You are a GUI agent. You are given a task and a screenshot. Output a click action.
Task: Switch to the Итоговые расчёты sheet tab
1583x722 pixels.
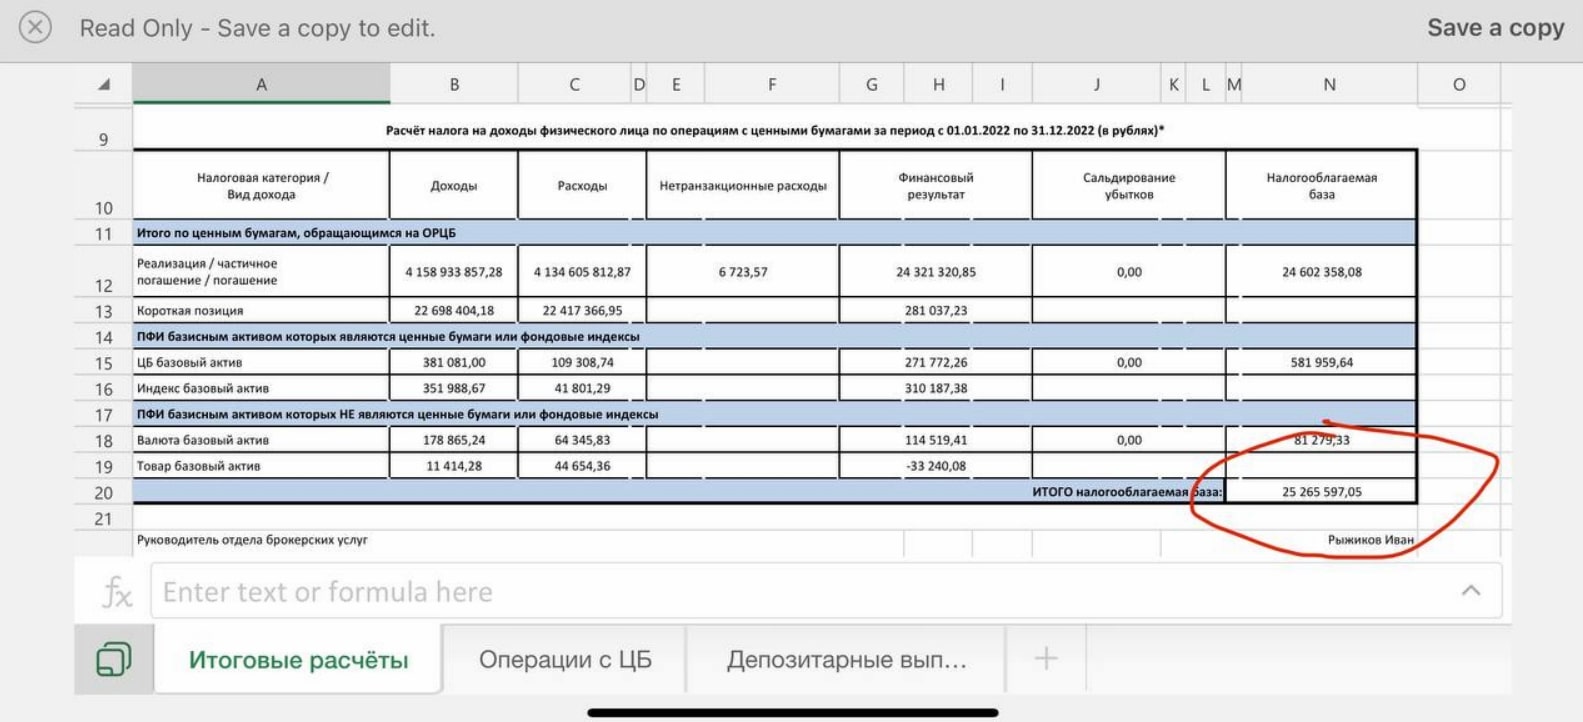298,660
